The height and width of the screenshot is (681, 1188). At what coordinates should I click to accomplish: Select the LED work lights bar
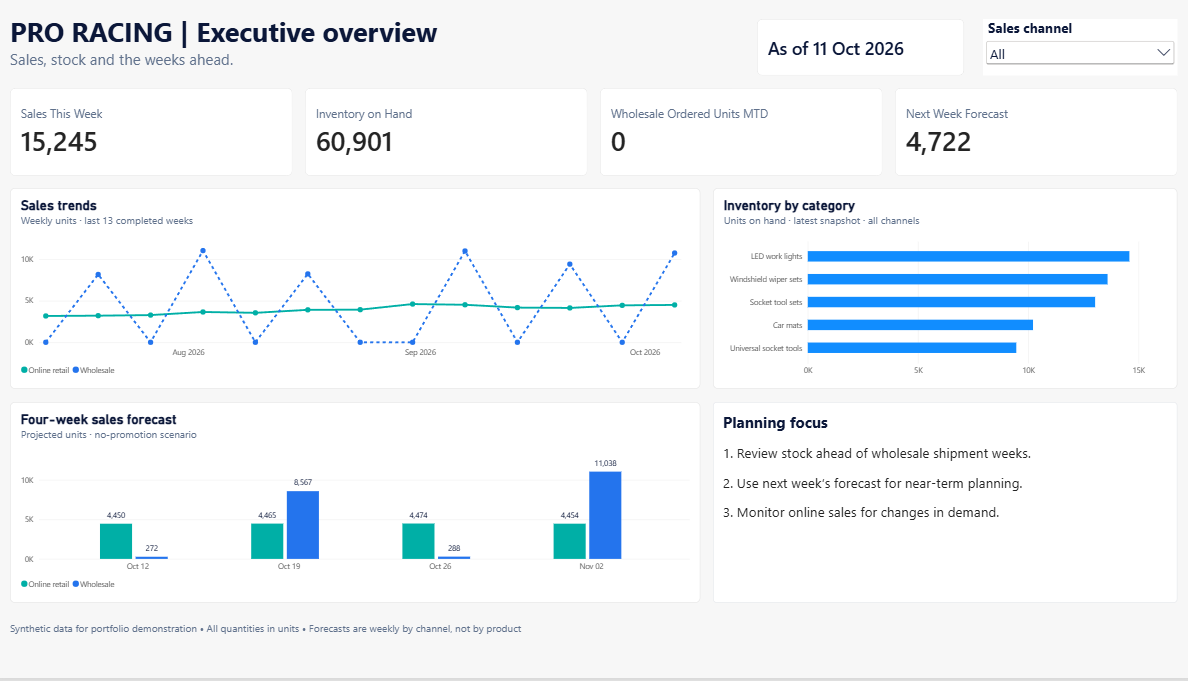[968, 256]
